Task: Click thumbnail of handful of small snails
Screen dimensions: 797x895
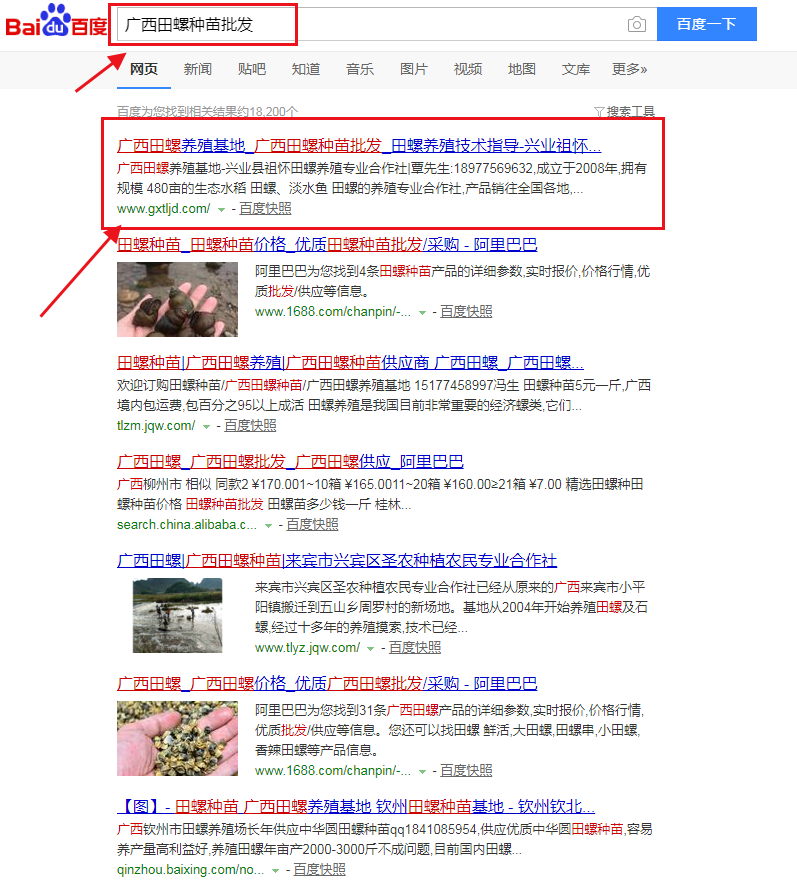Action: (x=178, y=739)
